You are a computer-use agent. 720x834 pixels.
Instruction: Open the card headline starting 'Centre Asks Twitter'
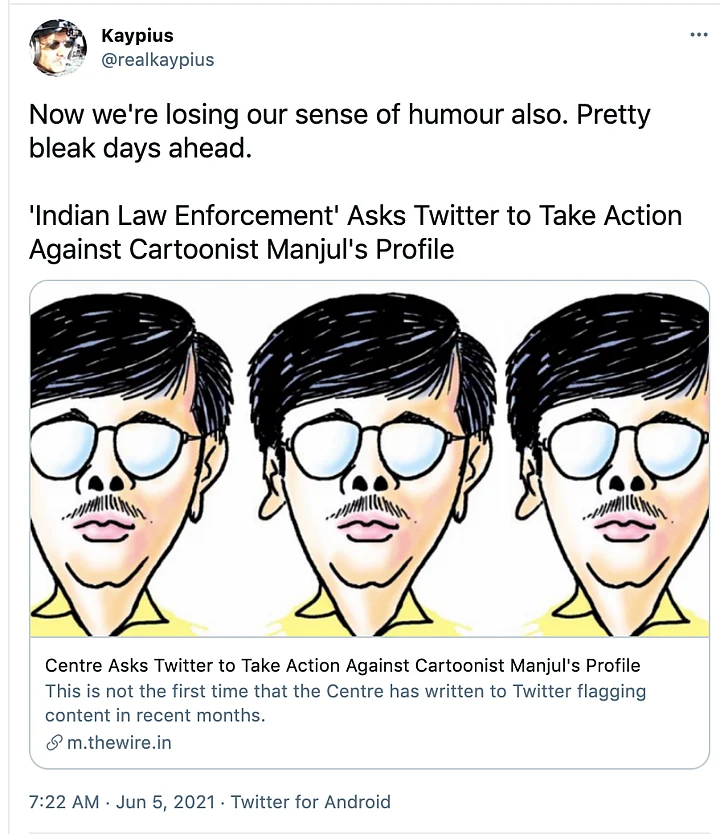[x=342, y=665]
